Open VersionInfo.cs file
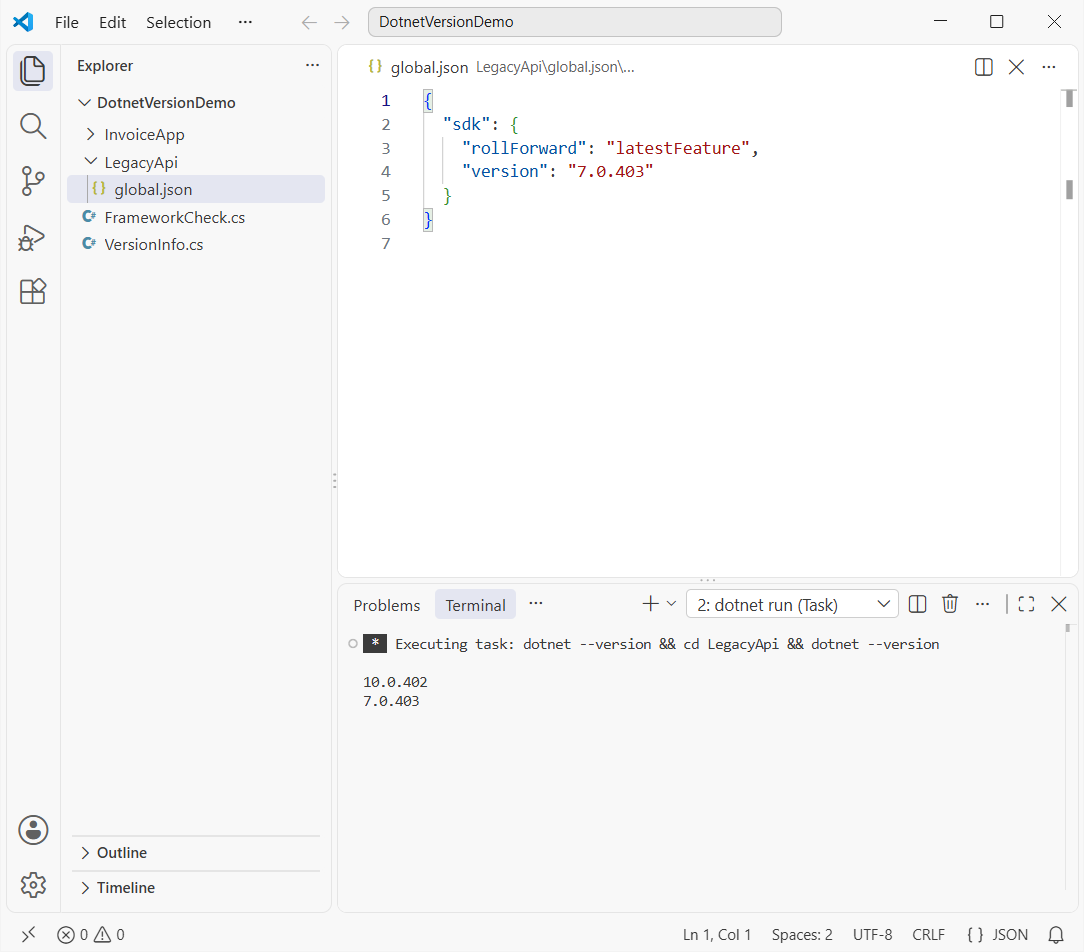 click(196, 244)
